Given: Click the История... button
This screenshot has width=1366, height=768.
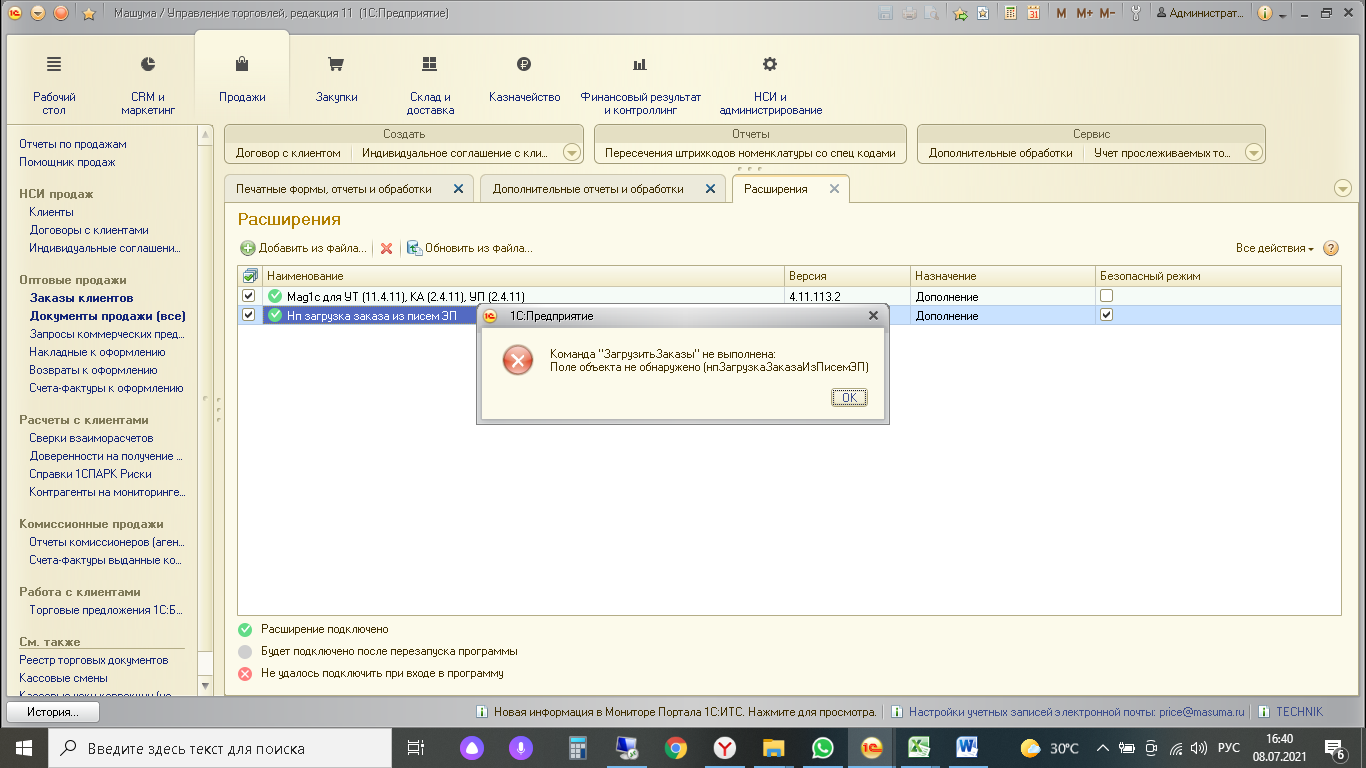Looking at the screenshot, I should 54,712.
